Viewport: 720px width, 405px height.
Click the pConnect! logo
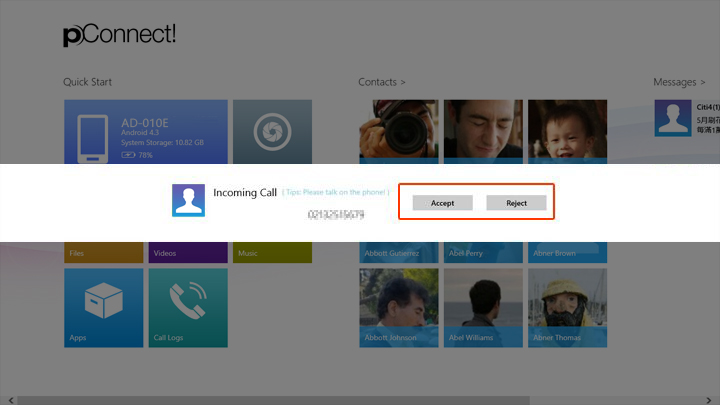tap(119, 34)
